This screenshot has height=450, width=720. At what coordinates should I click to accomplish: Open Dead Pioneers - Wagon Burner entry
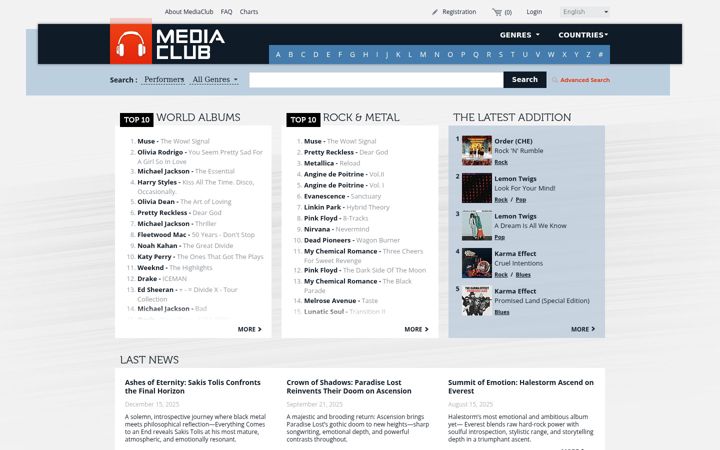[352, 240]
